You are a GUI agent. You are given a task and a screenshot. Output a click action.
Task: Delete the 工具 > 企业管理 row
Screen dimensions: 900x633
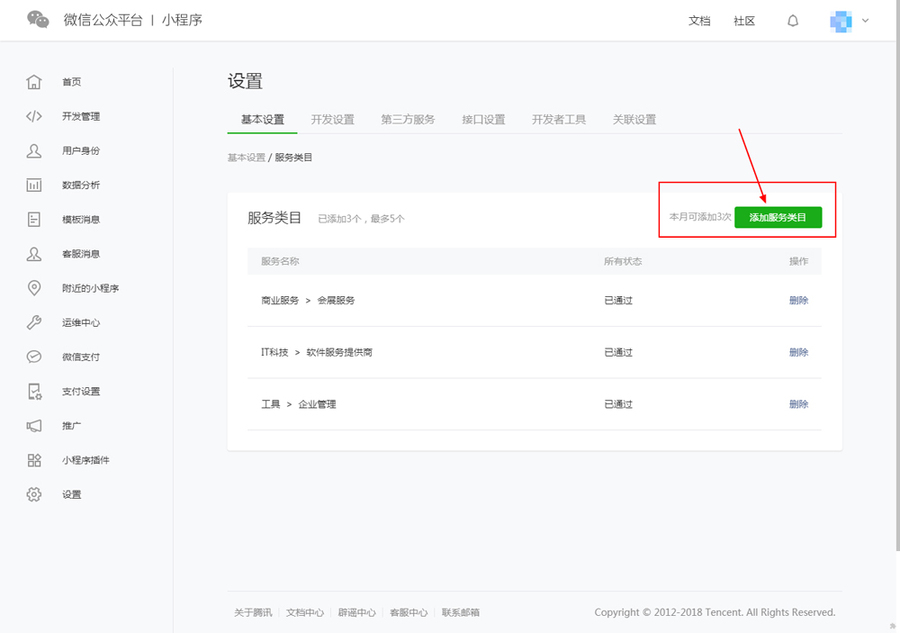click(x=798, y=405)
